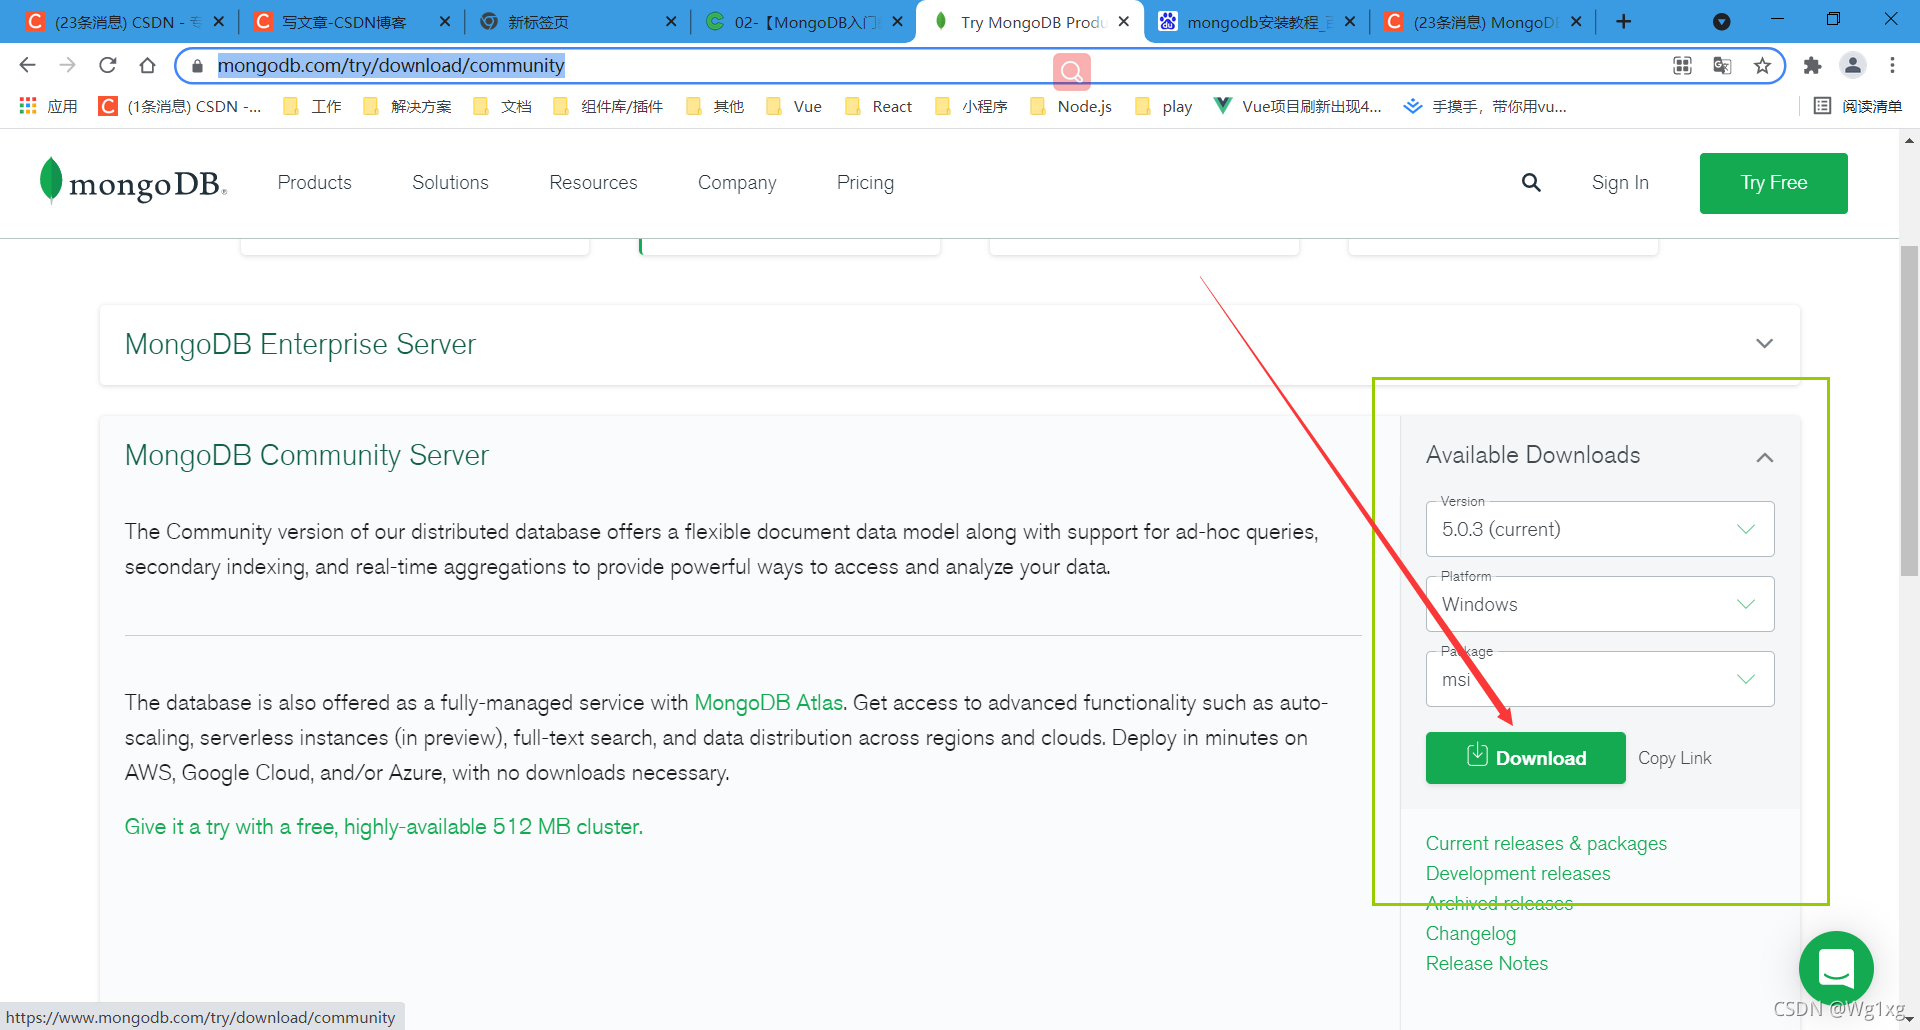Screen dimensions: 1920x1030
Task: Open the Vue bookmark folder
Action: click(x=794, y=106)
